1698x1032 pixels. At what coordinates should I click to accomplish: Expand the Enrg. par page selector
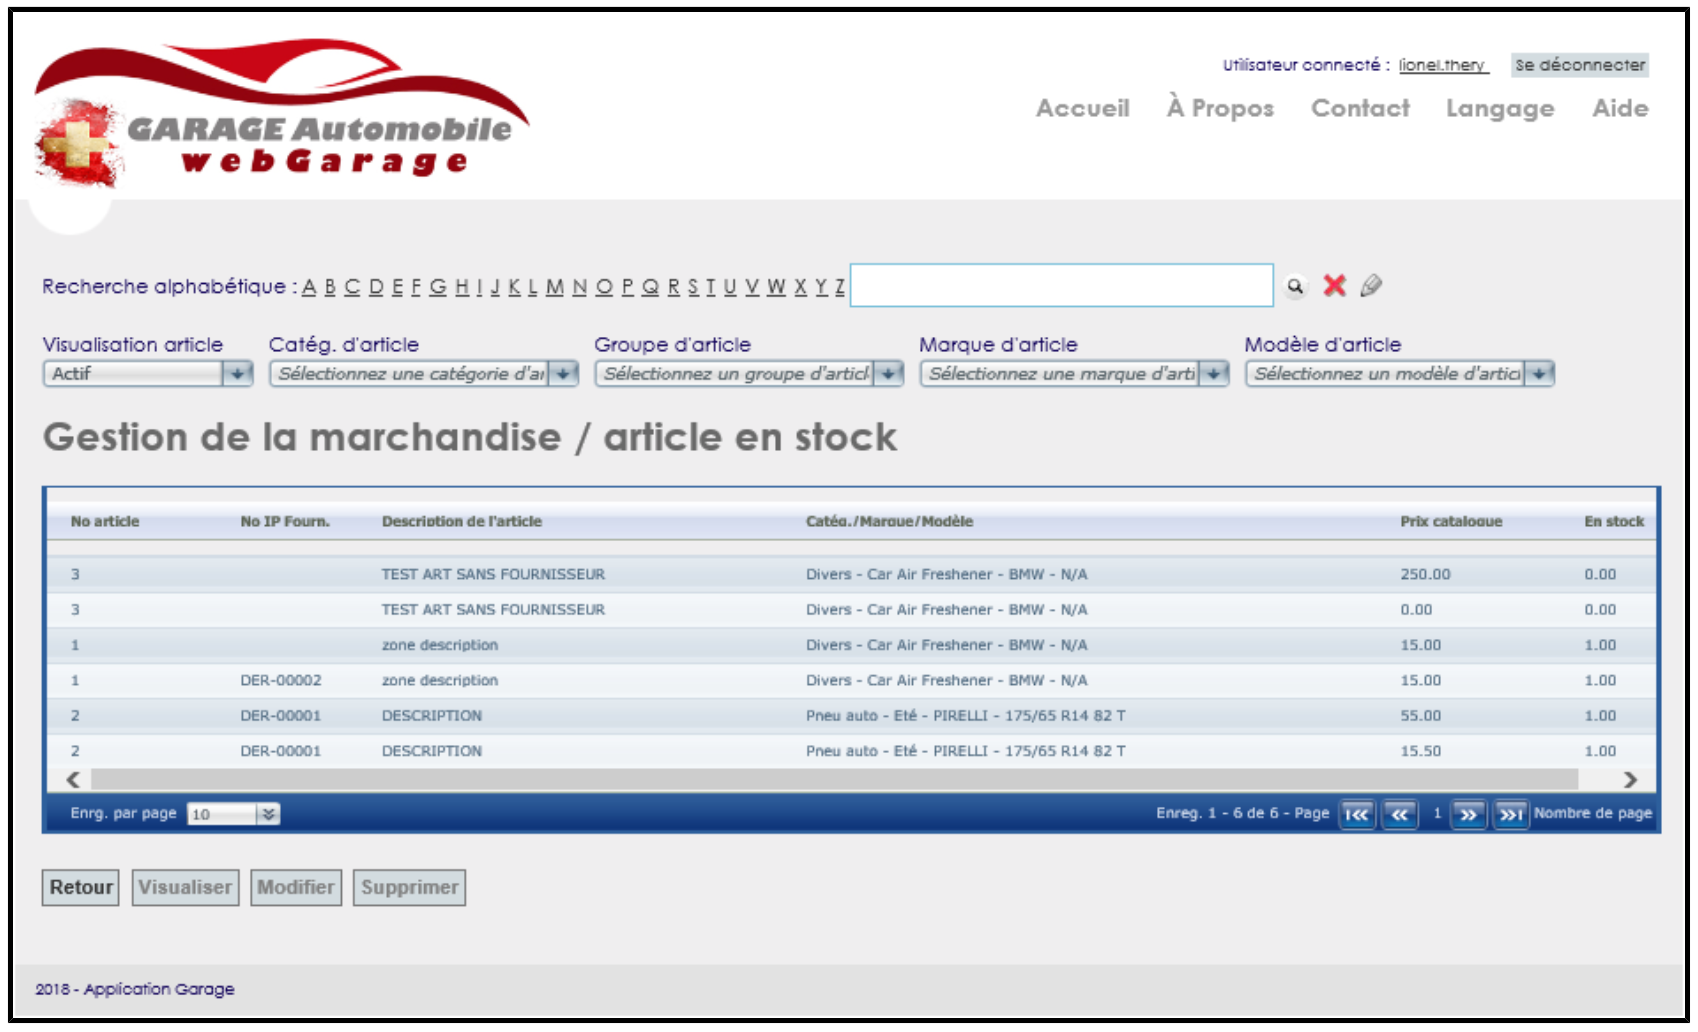point(268,814)
